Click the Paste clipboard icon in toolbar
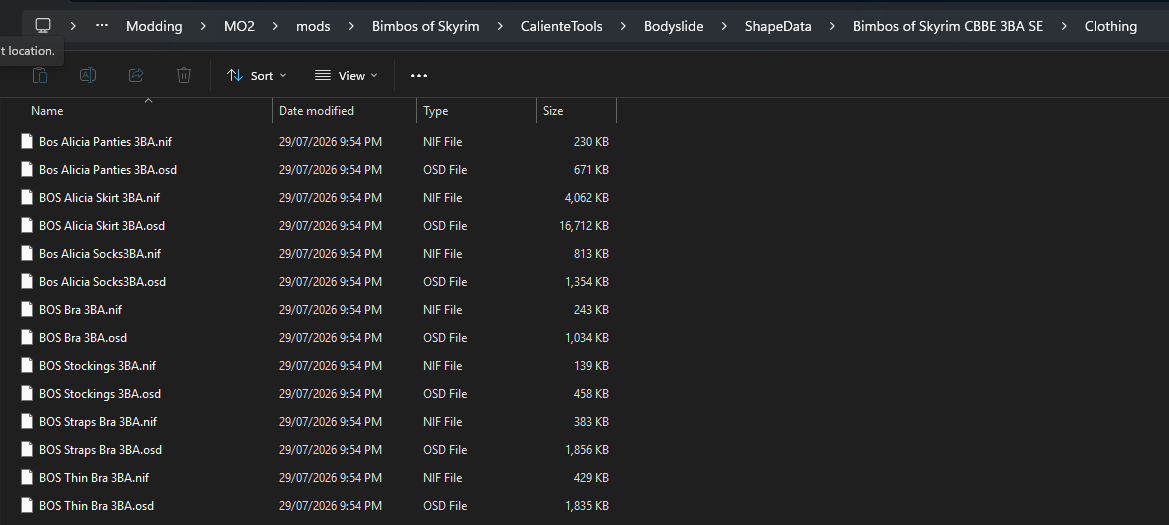The width and height of the screenshot is (1169, 525). [x=40, y=75]
